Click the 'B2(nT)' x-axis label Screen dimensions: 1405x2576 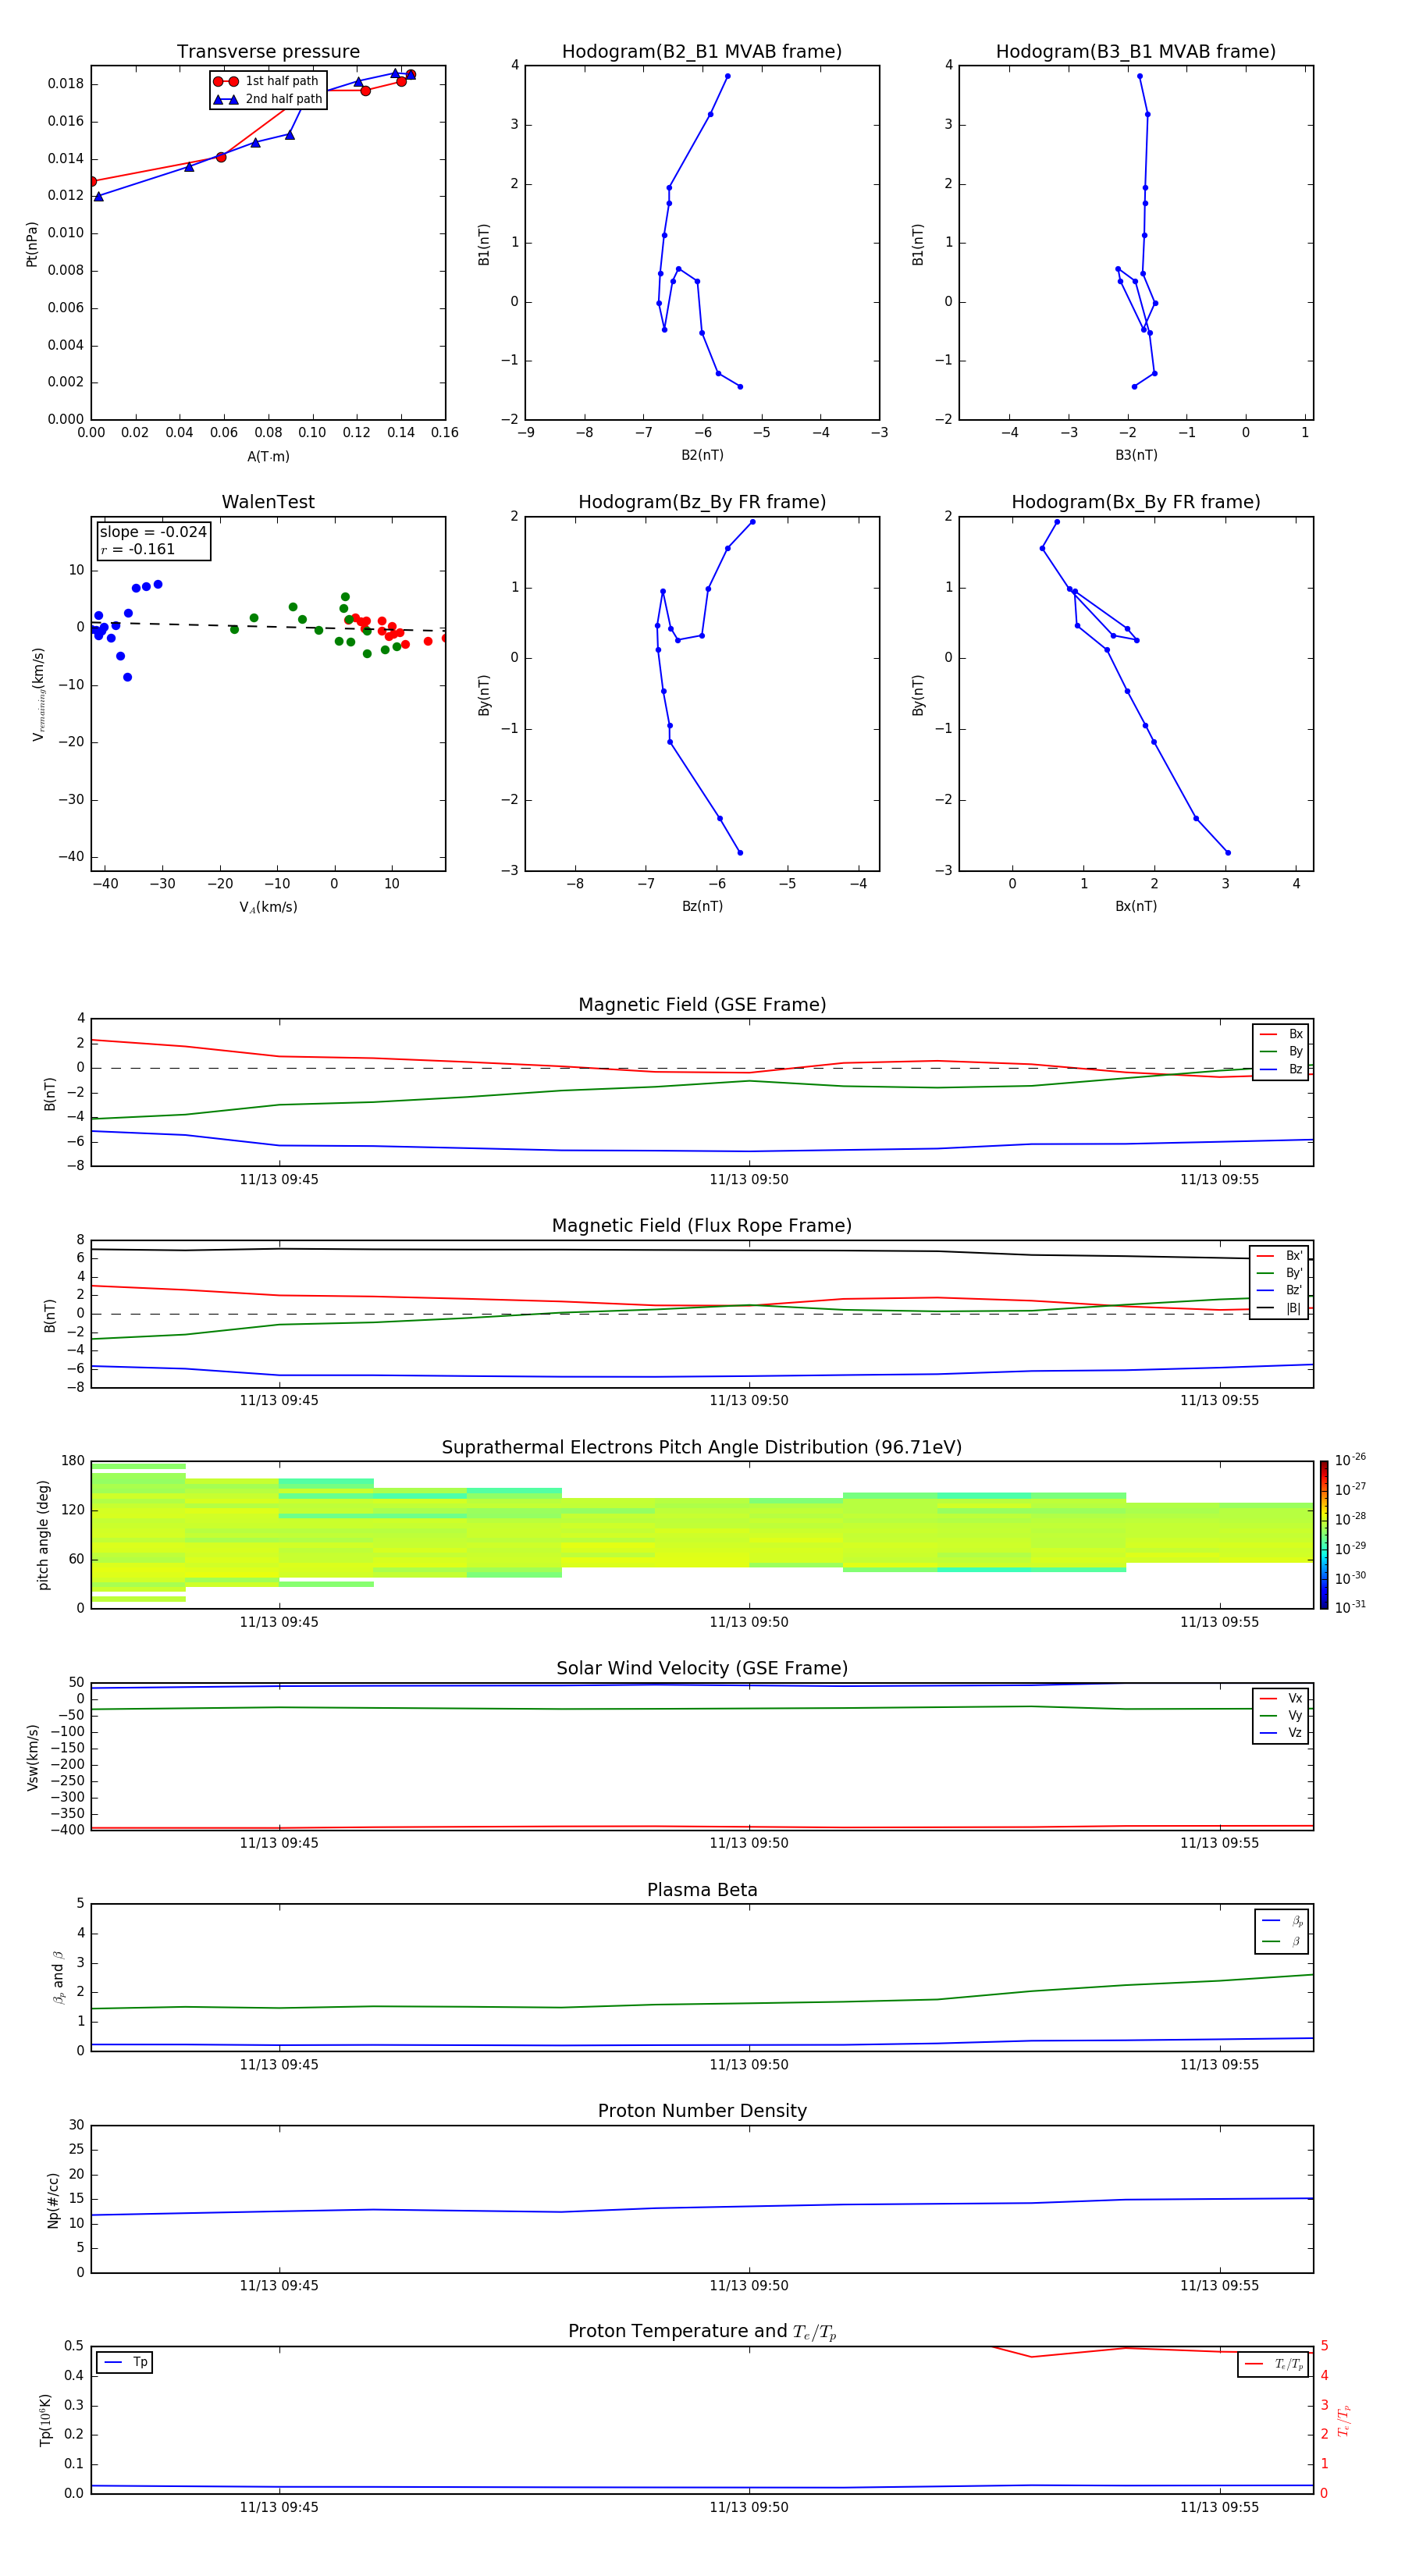pos(702,455)
